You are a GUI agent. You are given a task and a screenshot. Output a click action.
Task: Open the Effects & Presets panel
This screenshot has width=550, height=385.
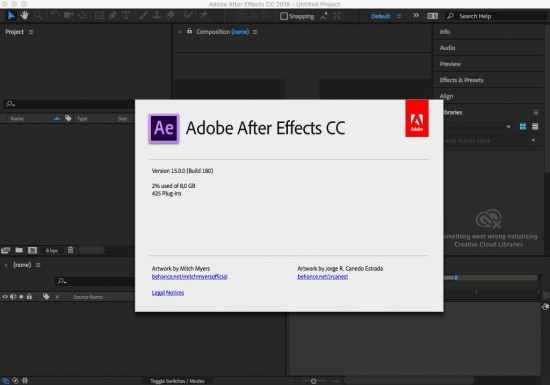462,80
